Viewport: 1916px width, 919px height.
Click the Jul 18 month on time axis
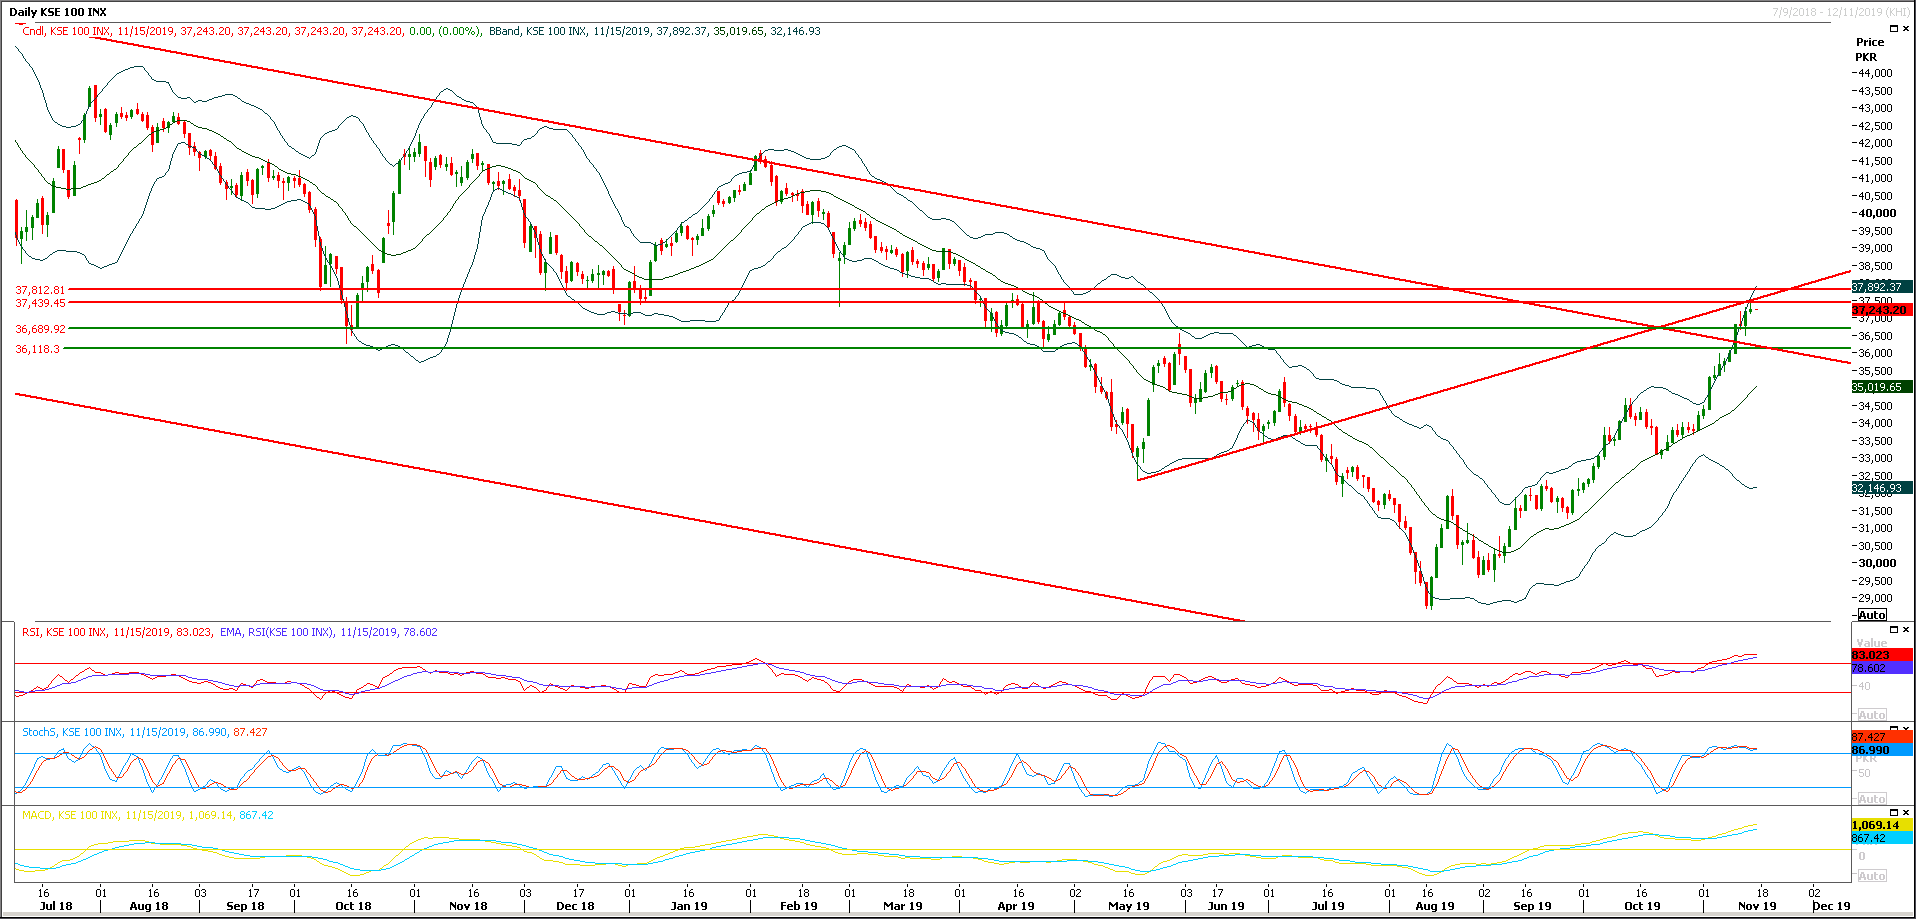pos(56,906)
